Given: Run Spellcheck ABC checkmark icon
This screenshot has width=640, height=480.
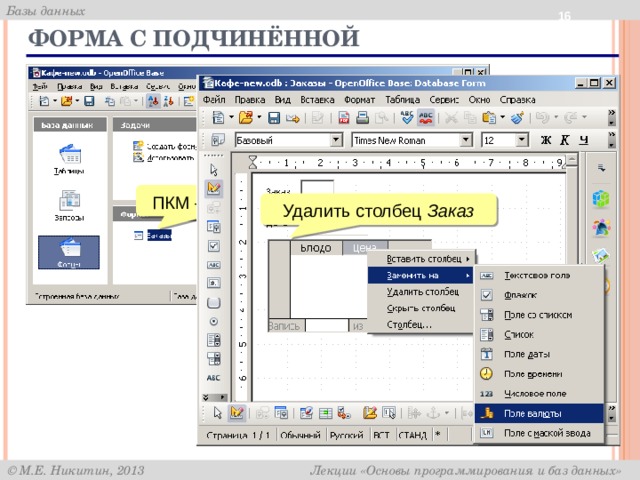Looking at the screenshot, I should click(407, 118).
